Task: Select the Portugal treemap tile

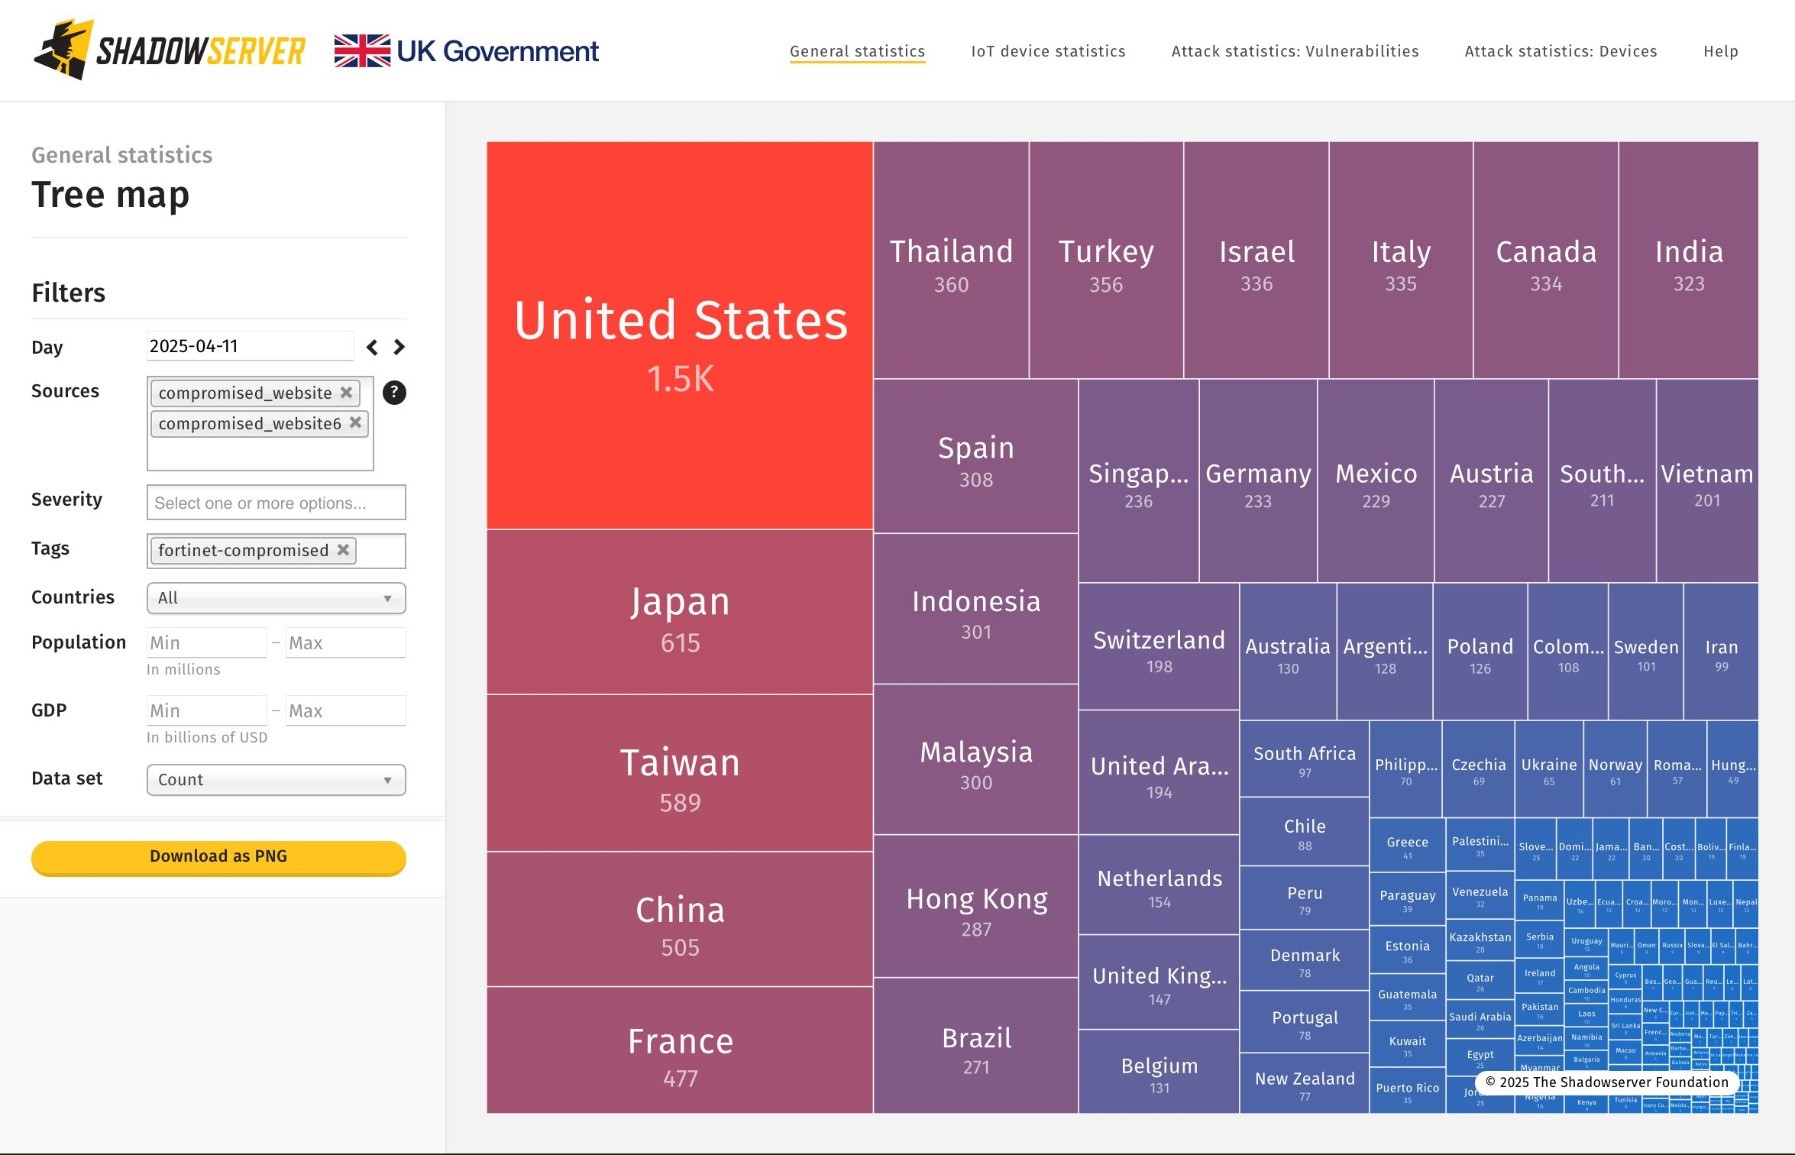Action: click(1305, 1022)
